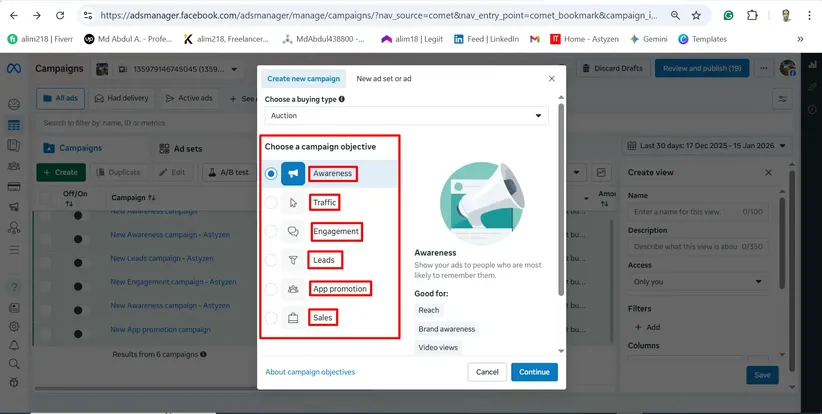Open About campaign objectives link
This screenshot has height=414, width=822.
pyautogui.click(x=310, y=372)
